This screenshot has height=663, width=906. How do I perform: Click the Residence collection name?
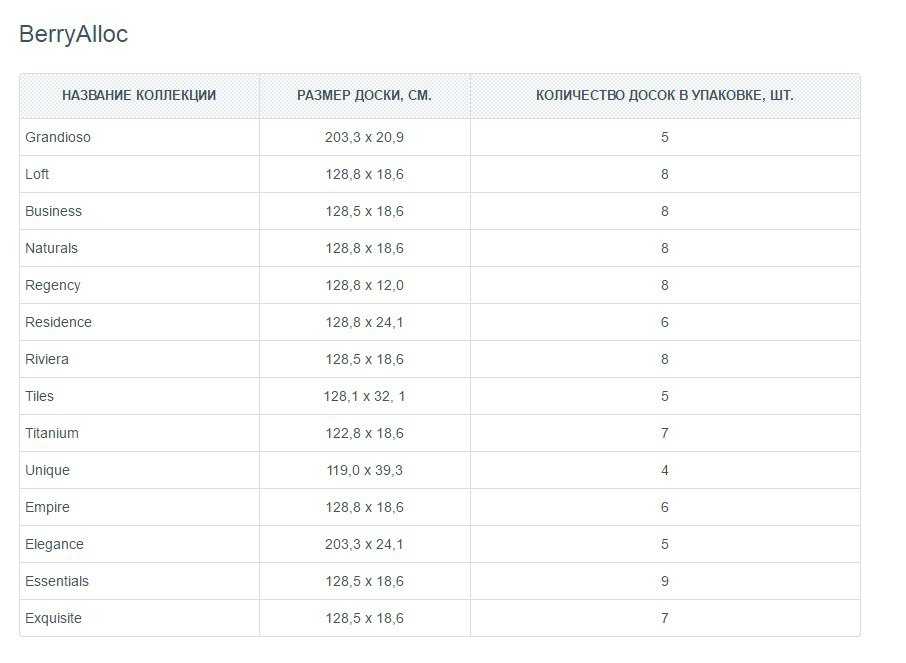pyautogui.click(x=58, y=322)
